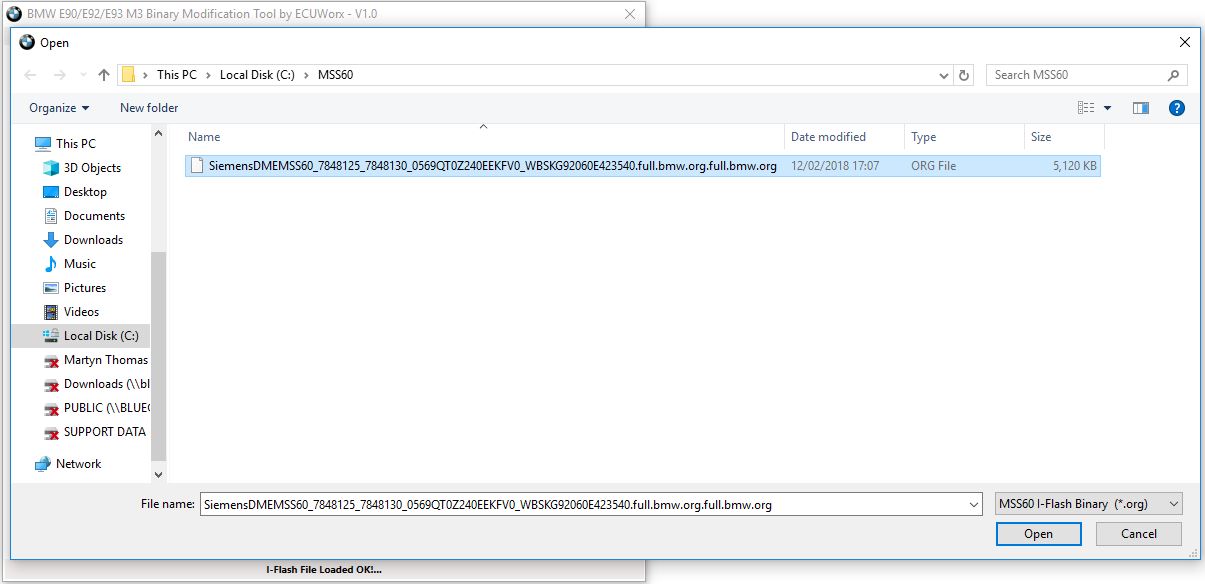Image resolution: width=1205 pixels, height=584 pixels.
Task: Click the Forward navigation arrow
Action: [59, 75]
